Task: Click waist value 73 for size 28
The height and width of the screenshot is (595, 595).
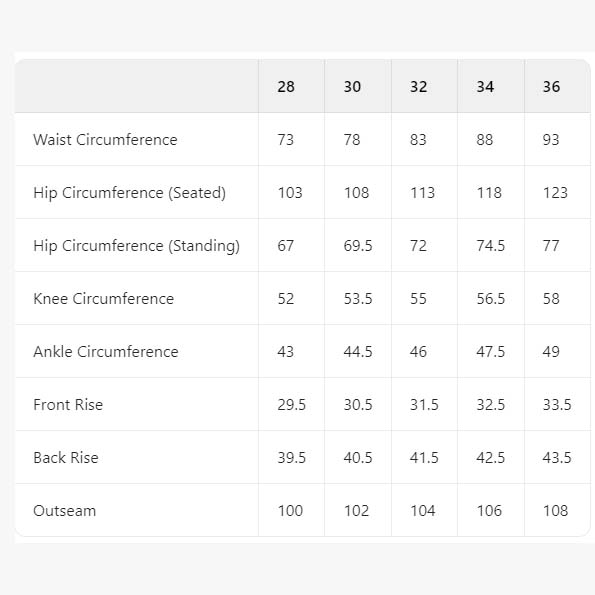Action: click(x=285, y=140)
